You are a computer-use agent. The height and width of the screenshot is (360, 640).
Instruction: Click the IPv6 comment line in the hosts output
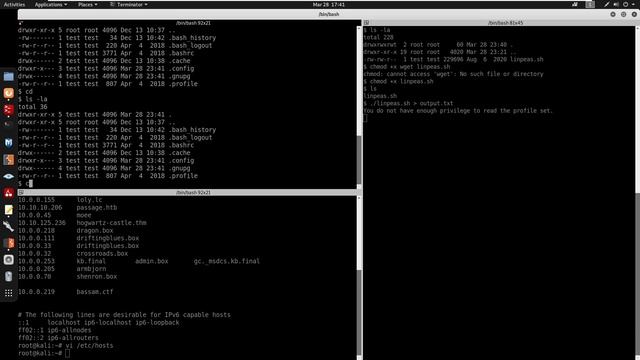tap(124, 315)
